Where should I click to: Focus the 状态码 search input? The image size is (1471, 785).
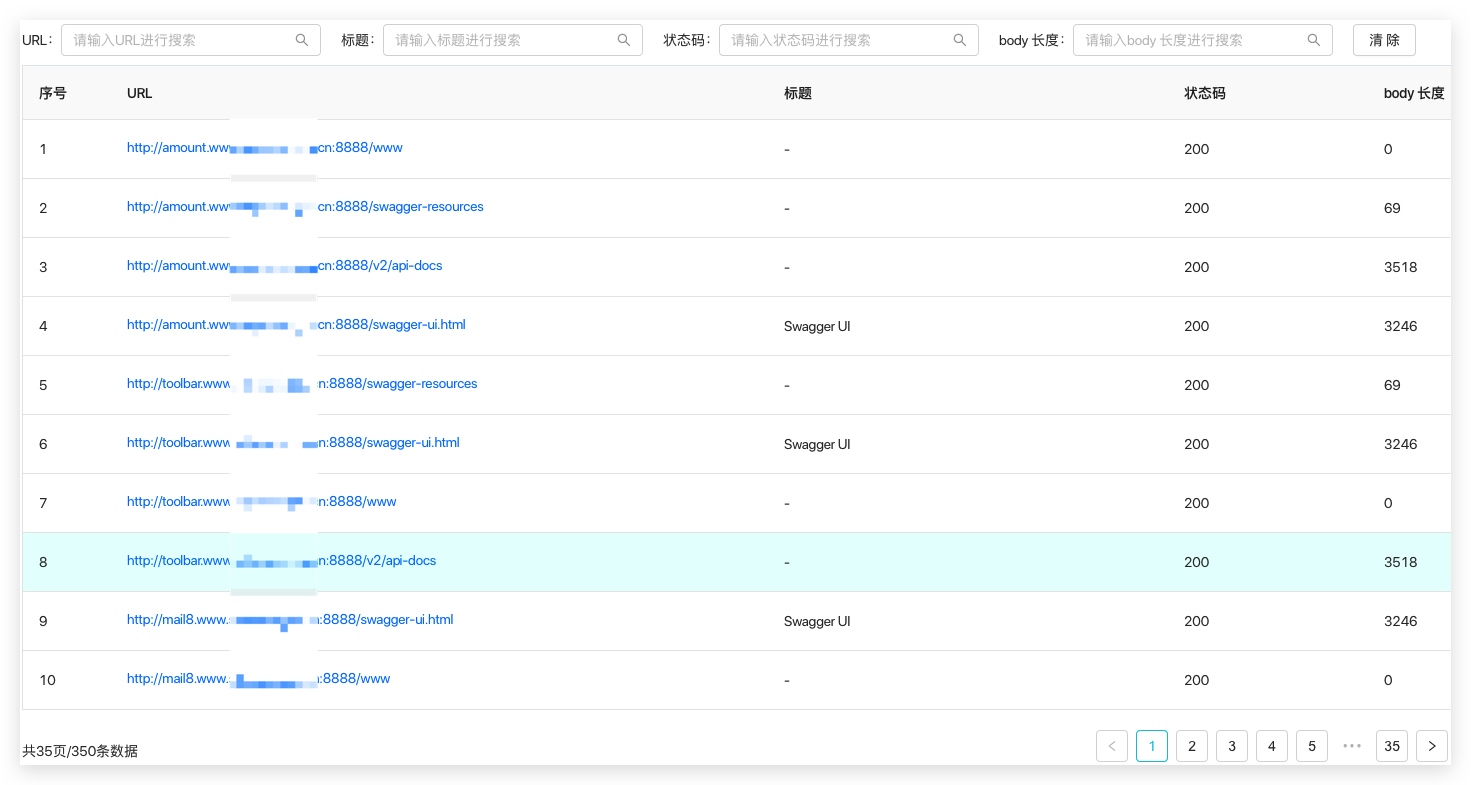click(x=849, y=40)
